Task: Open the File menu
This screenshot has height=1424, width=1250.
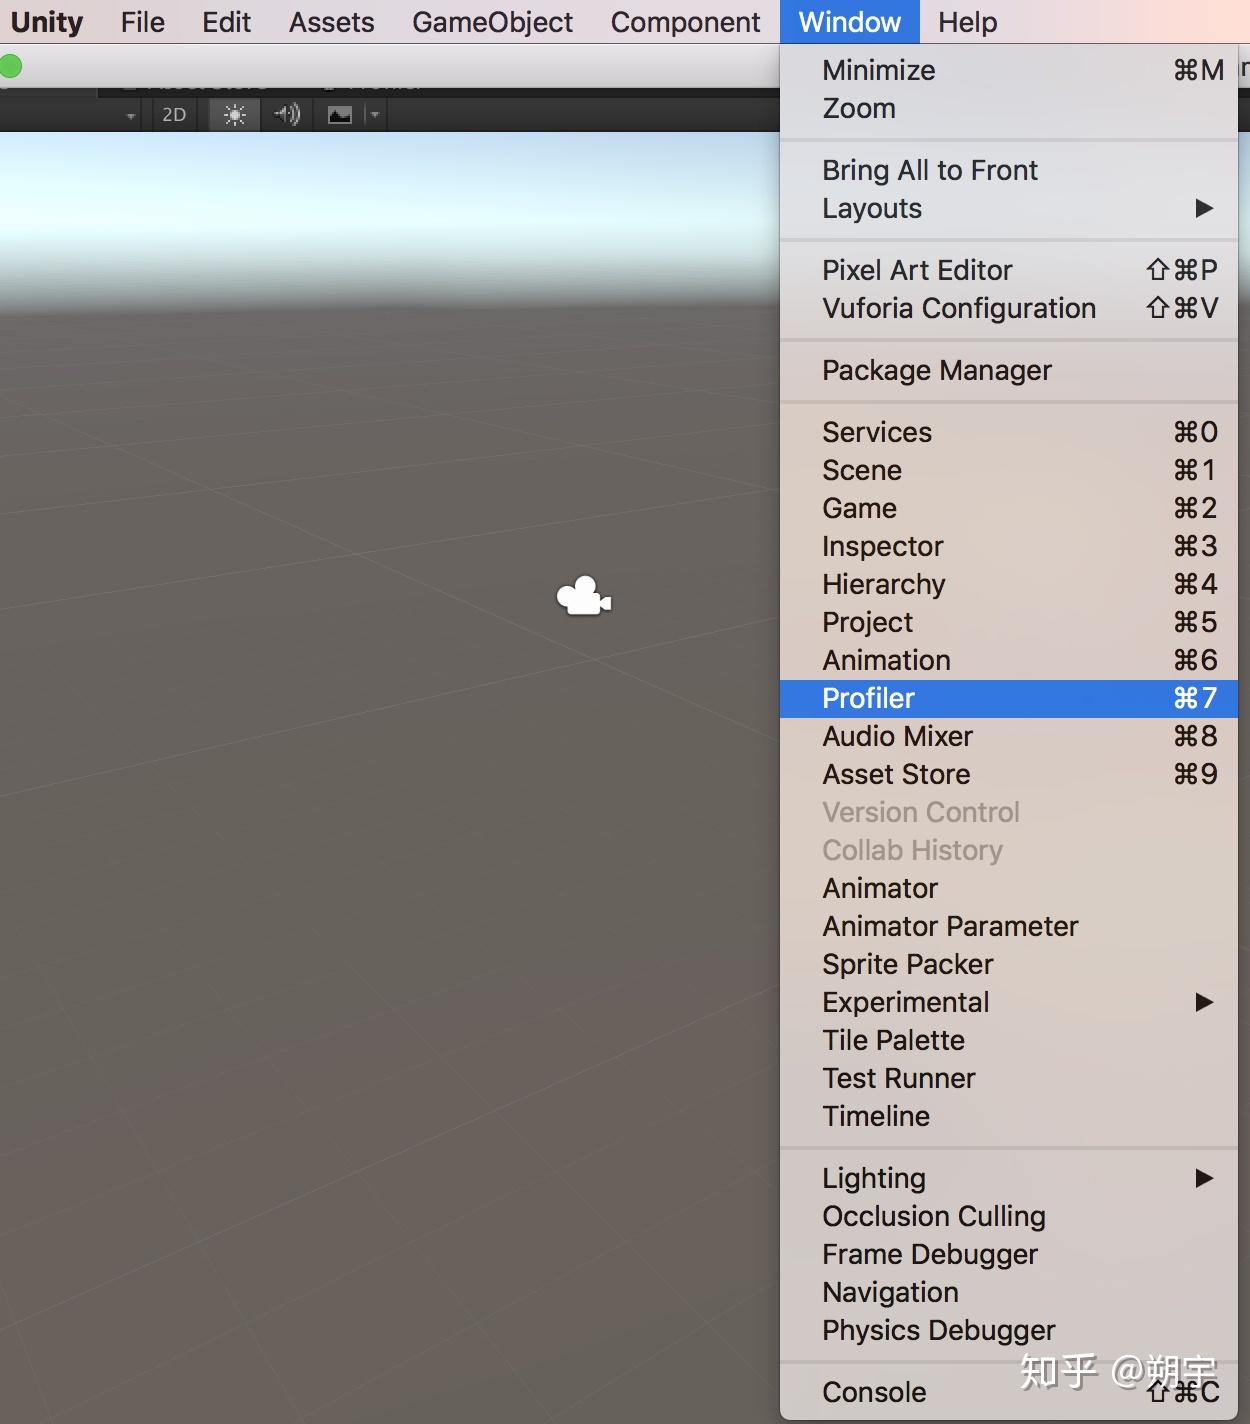Action: pyautogui.click(x=142, y=22)
